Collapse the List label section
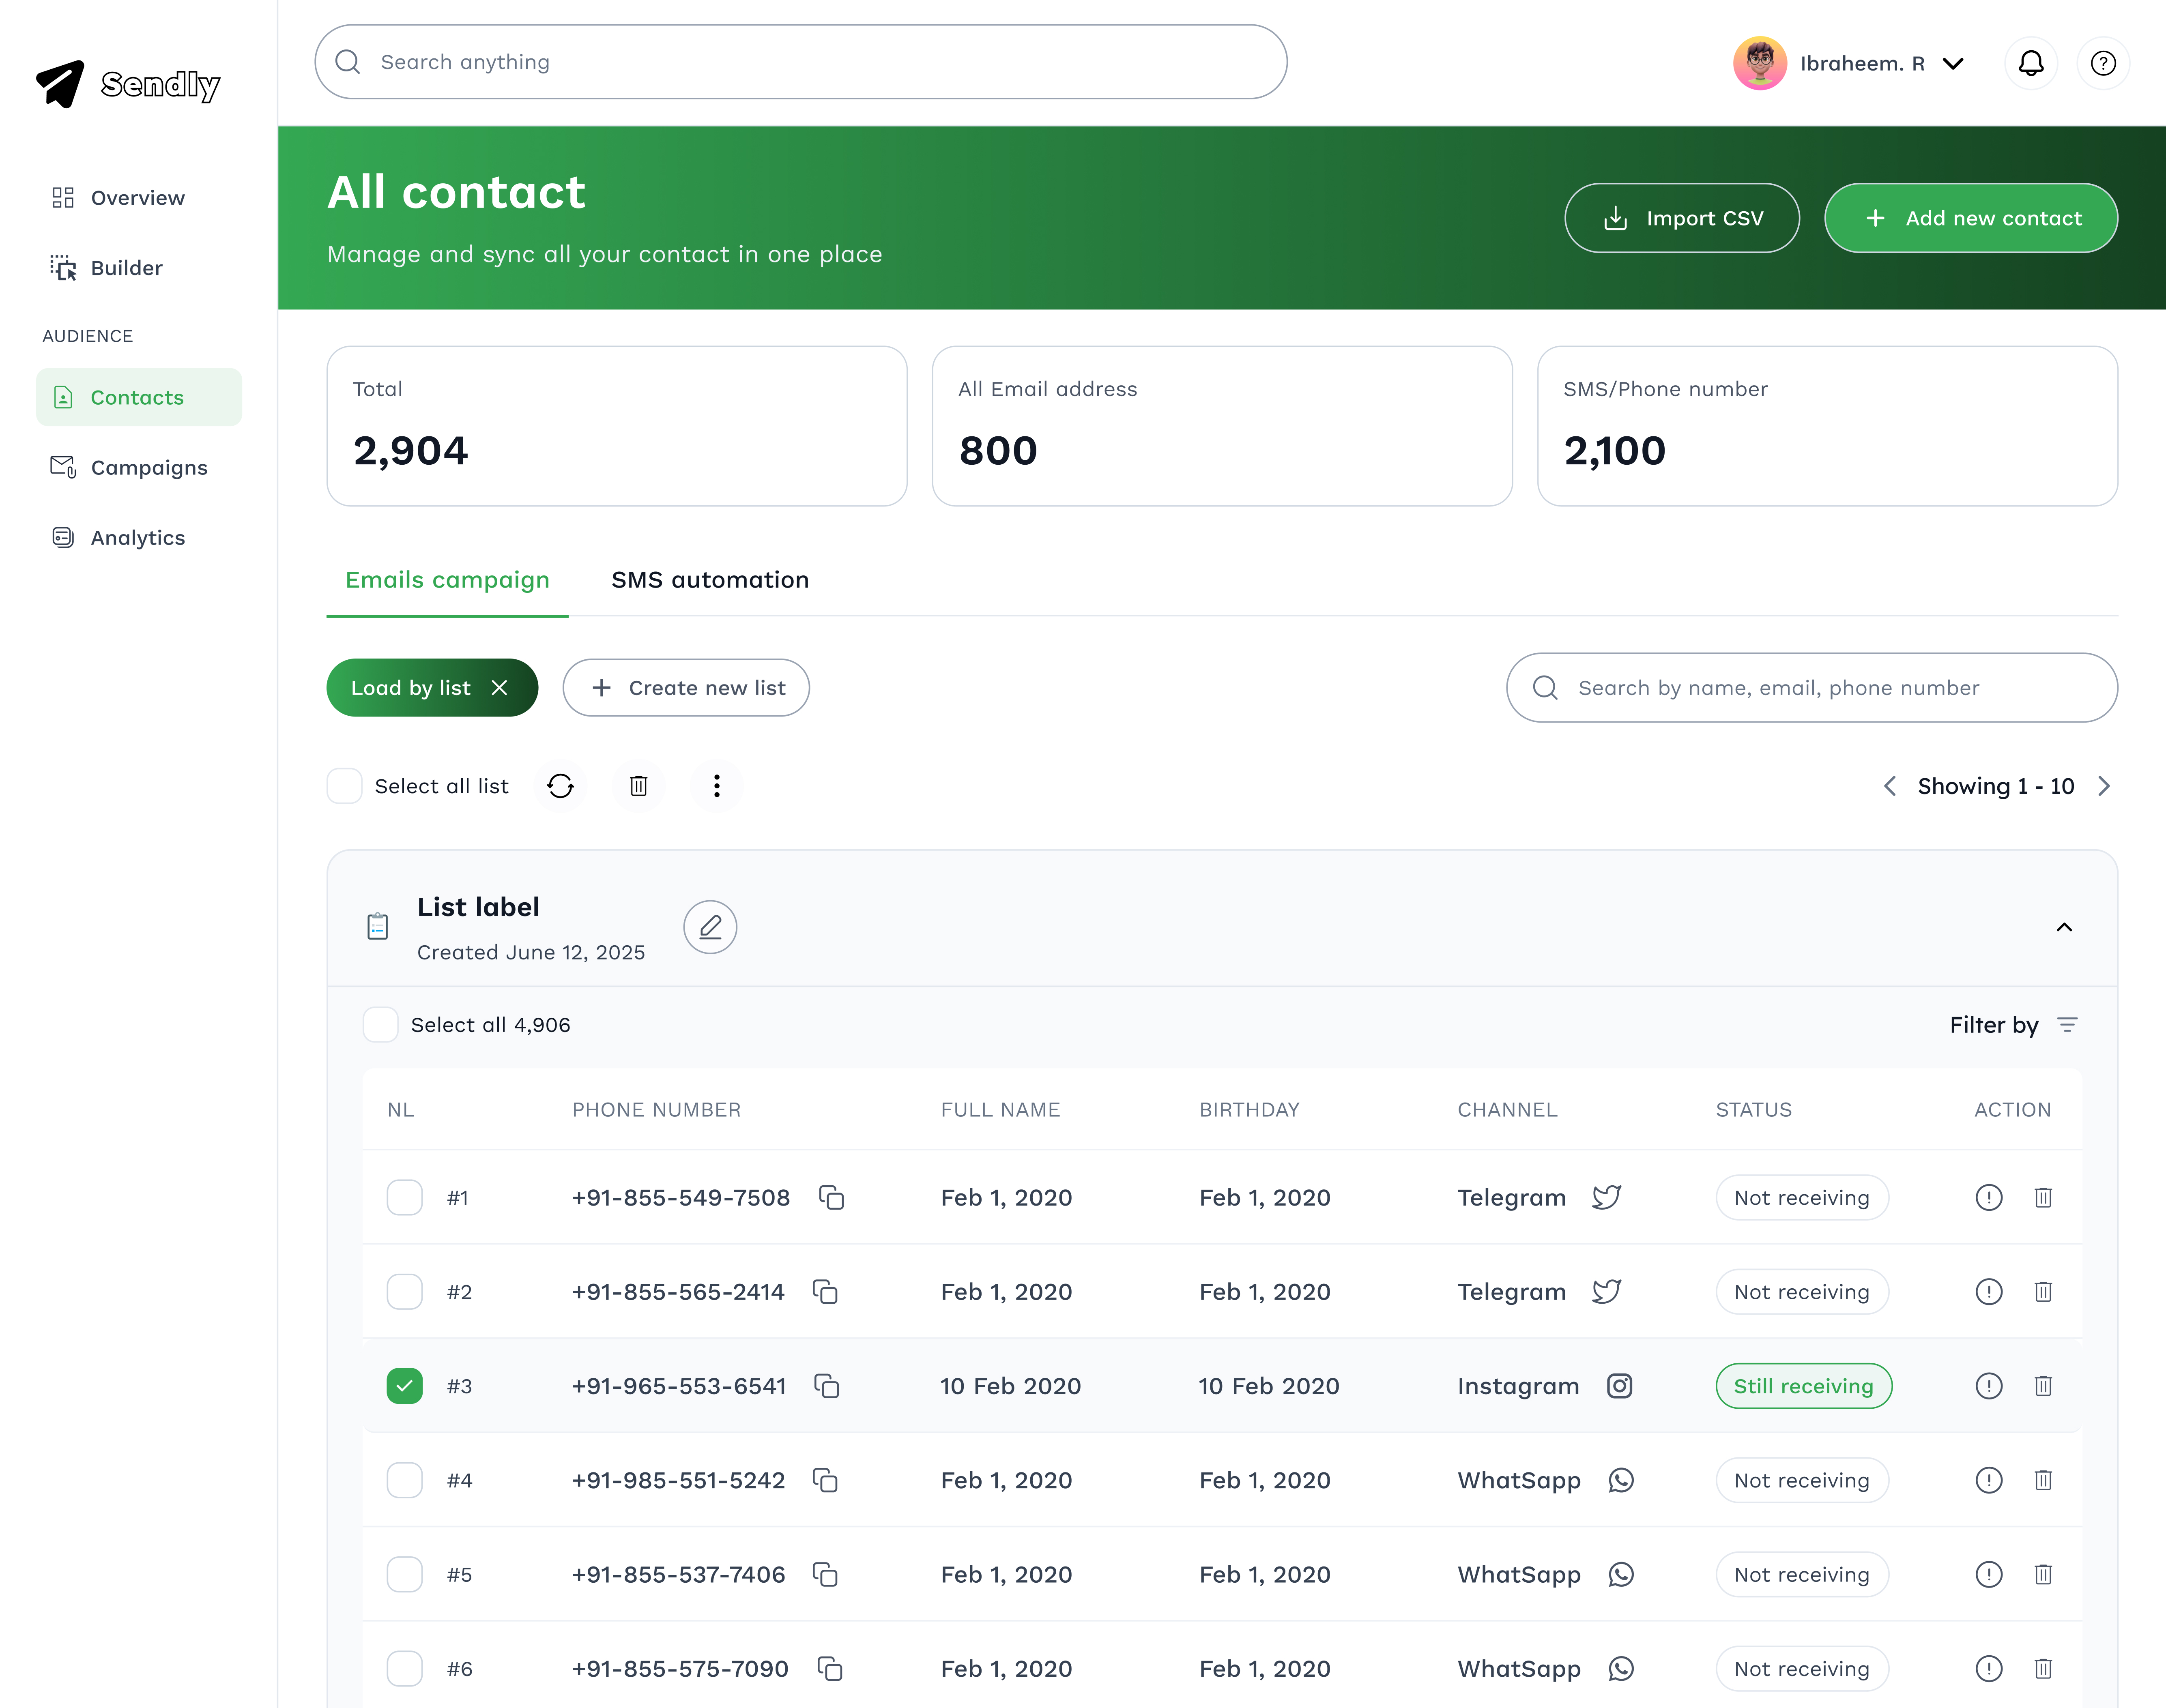This screenshot has height=1708, width=2166. tap(2064, 927)
